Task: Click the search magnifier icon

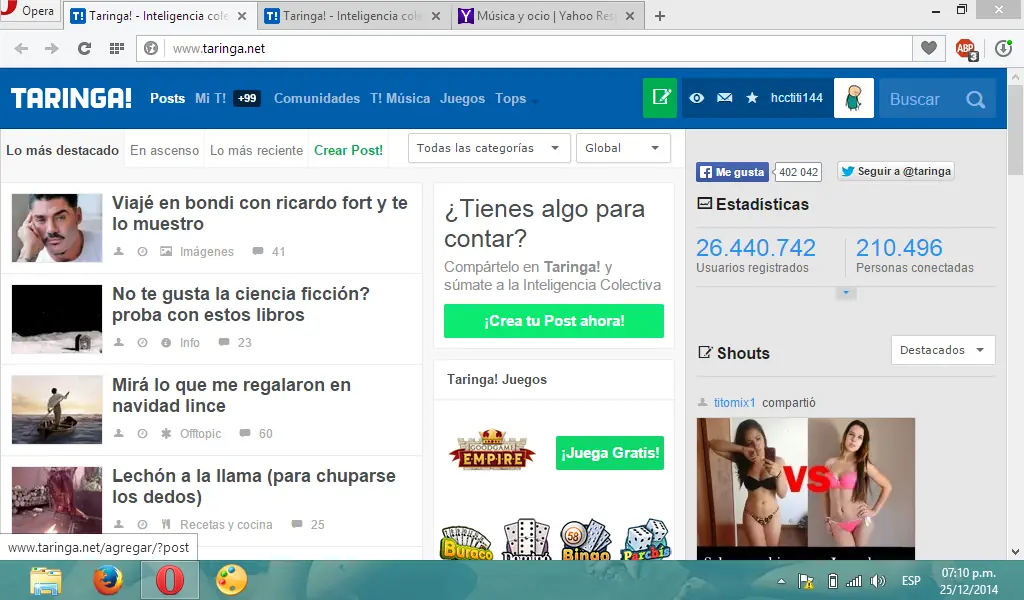Action: tap(976, 99)
